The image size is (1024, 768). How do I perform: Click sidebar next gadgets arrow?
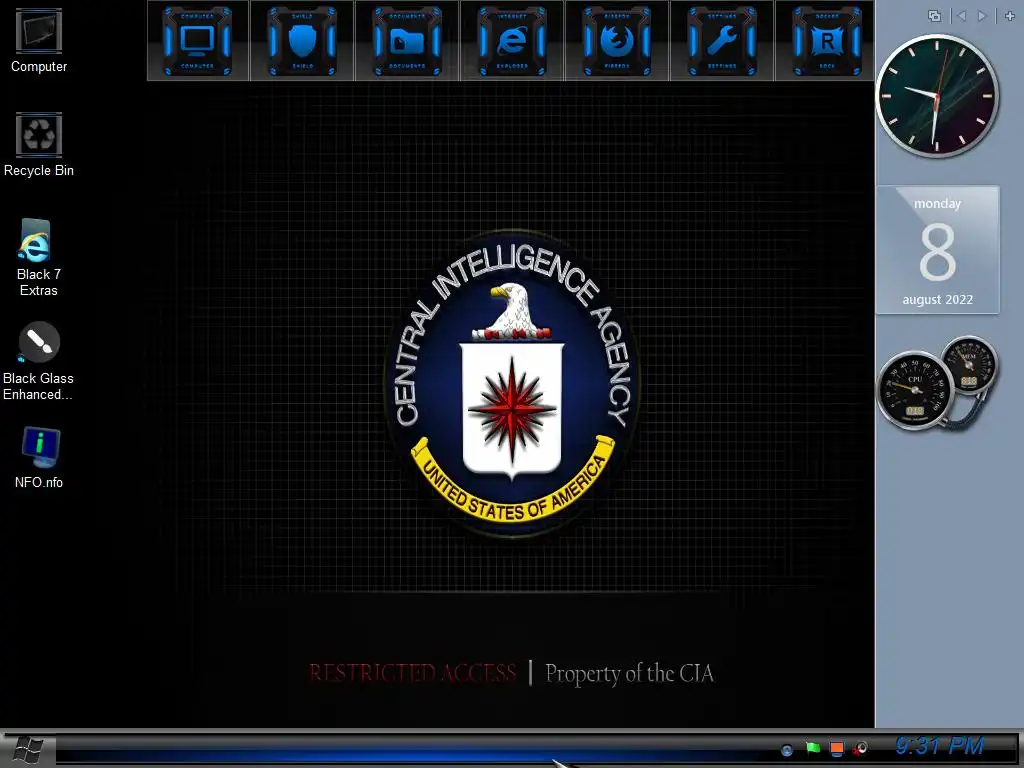982,16
